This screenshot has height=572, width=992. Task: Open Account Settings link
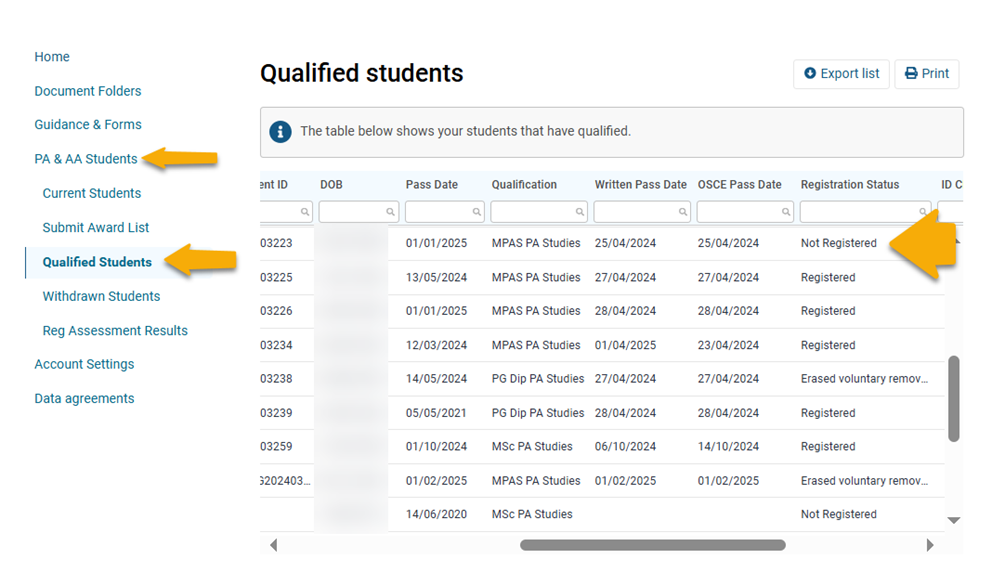(x=84, y=364)
